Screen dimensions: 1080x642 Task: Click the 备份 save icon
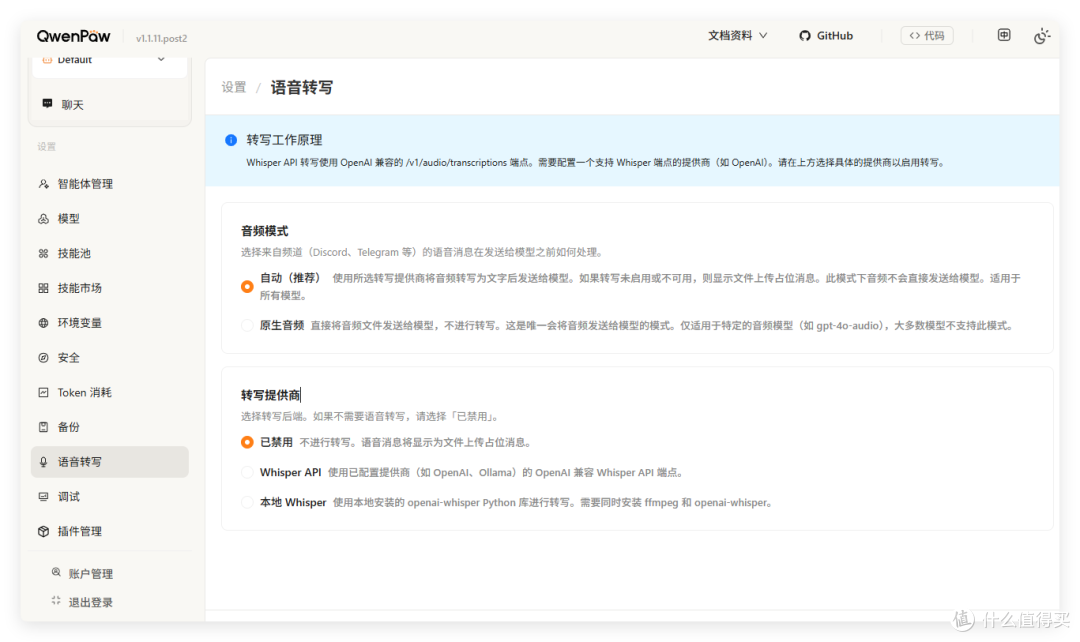tap(43, 427)
